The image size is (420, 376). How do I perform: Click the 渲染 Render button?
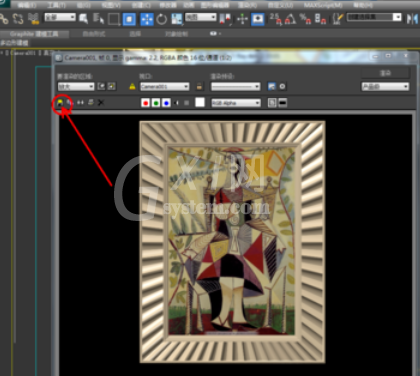(385, 73)
